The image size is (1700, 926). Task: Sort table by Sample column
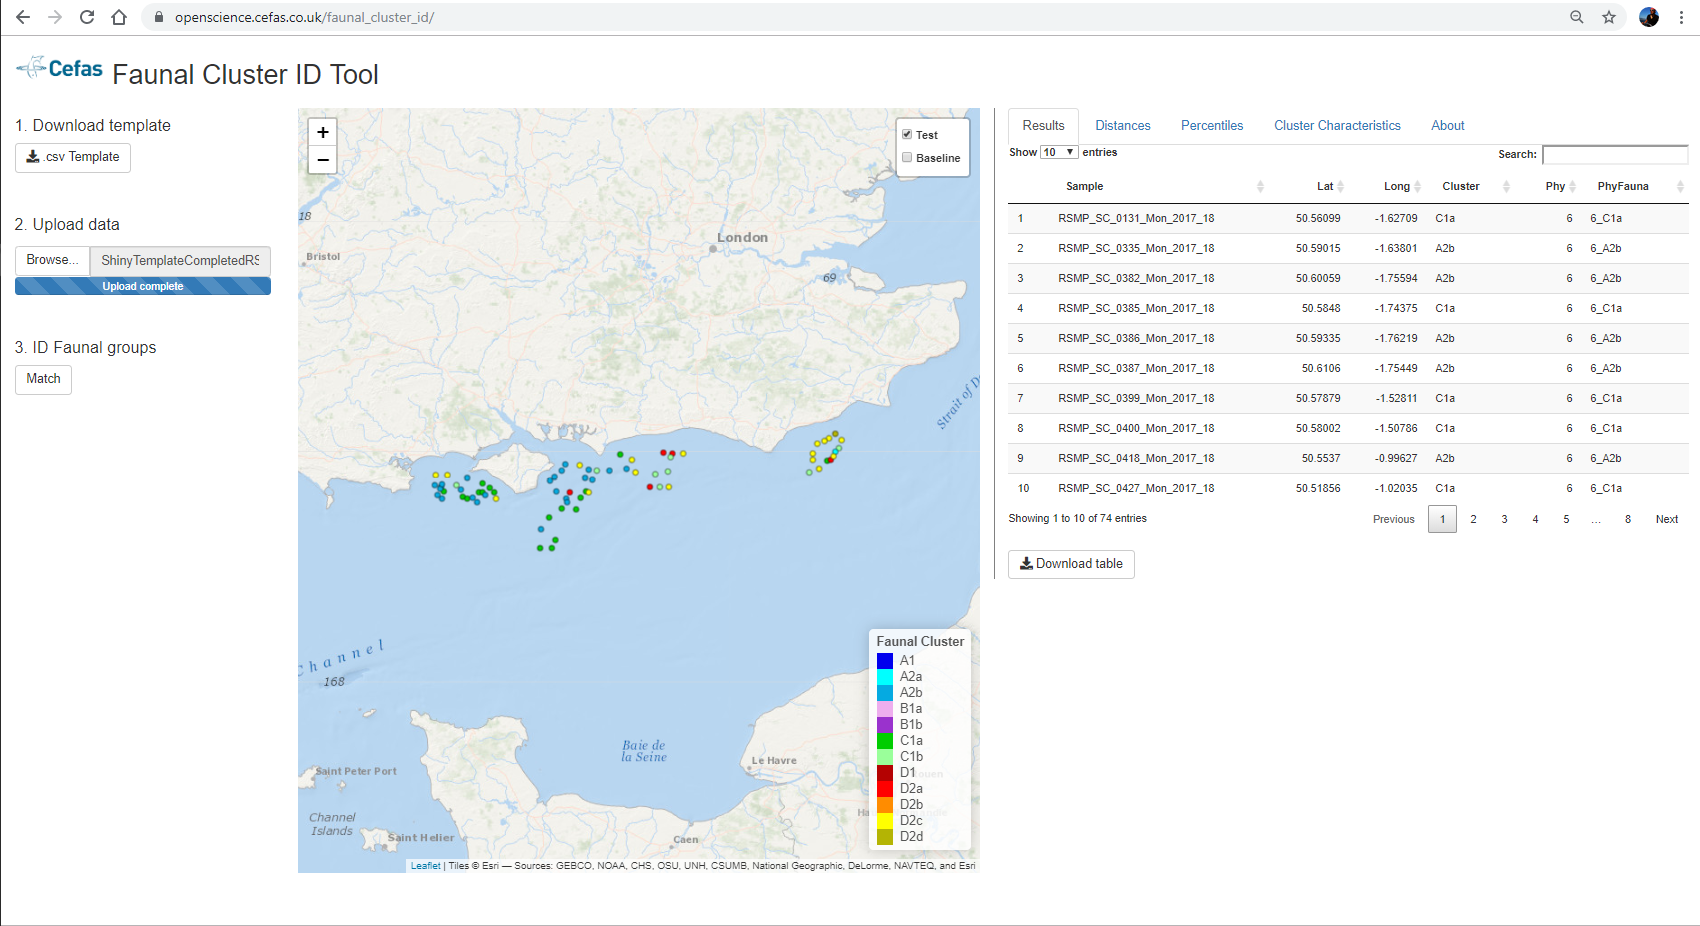point(1085,186)
